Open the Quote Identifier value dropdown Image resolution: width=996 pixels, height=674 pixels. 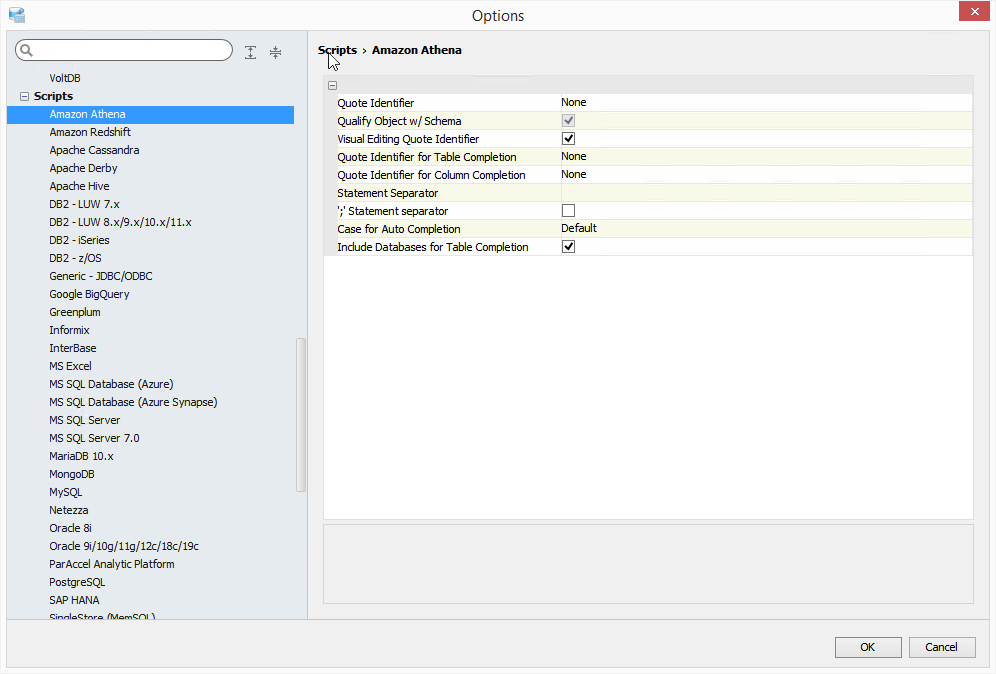765,103
